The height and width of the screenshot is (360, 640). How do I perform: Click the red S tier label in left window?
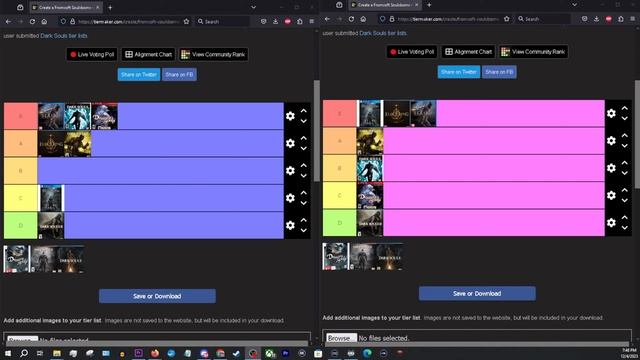point(20,116)
